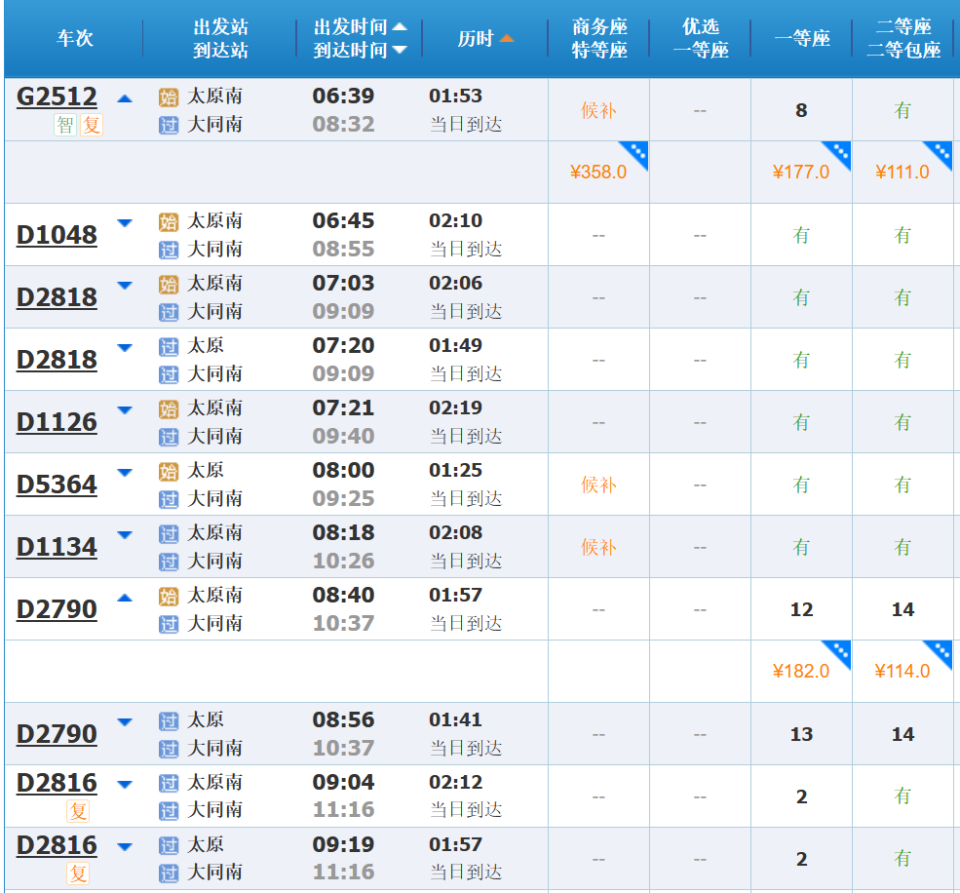The height and width of the screenshot is (893, 960).
Task: Select ¥182.0 first class price for D2790
Action: [801, 672]
